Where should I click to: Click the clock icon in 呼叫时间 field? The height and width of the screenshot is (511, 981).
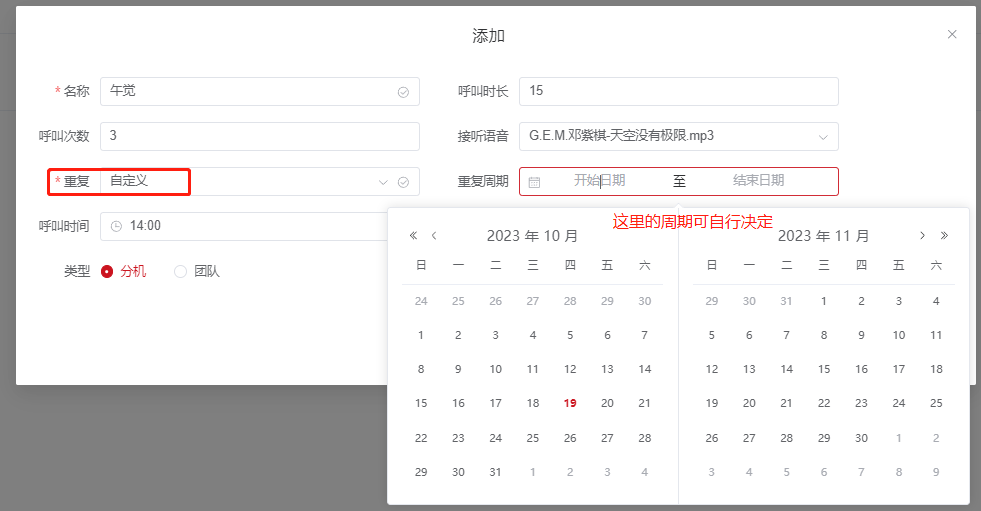(x=116, y=226)
